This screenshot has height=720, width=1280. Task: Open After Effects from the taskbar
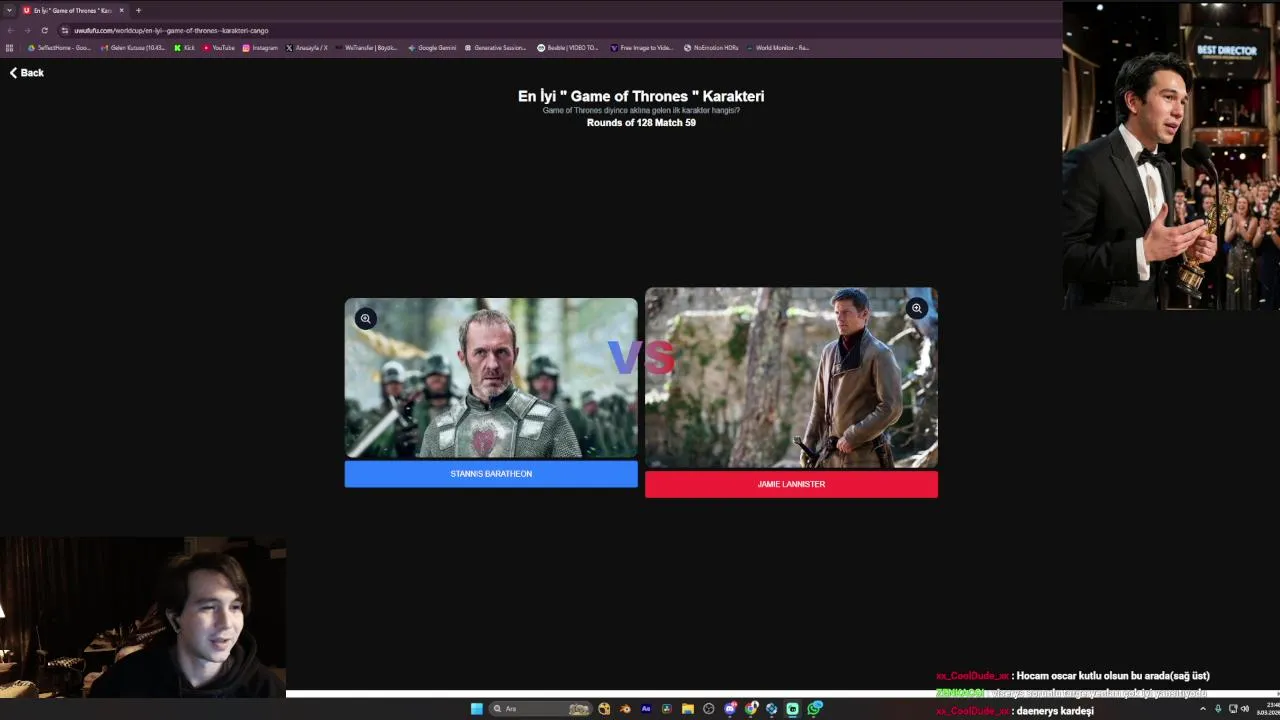click(646, 709)
